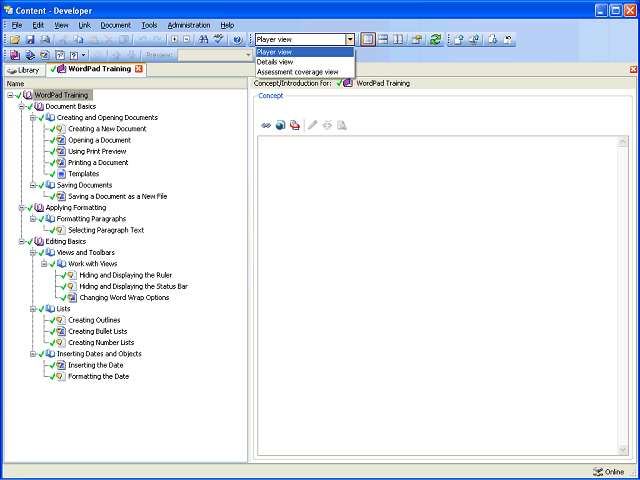
Task: Click the Expand all toolbar icon
Action: 175,40
